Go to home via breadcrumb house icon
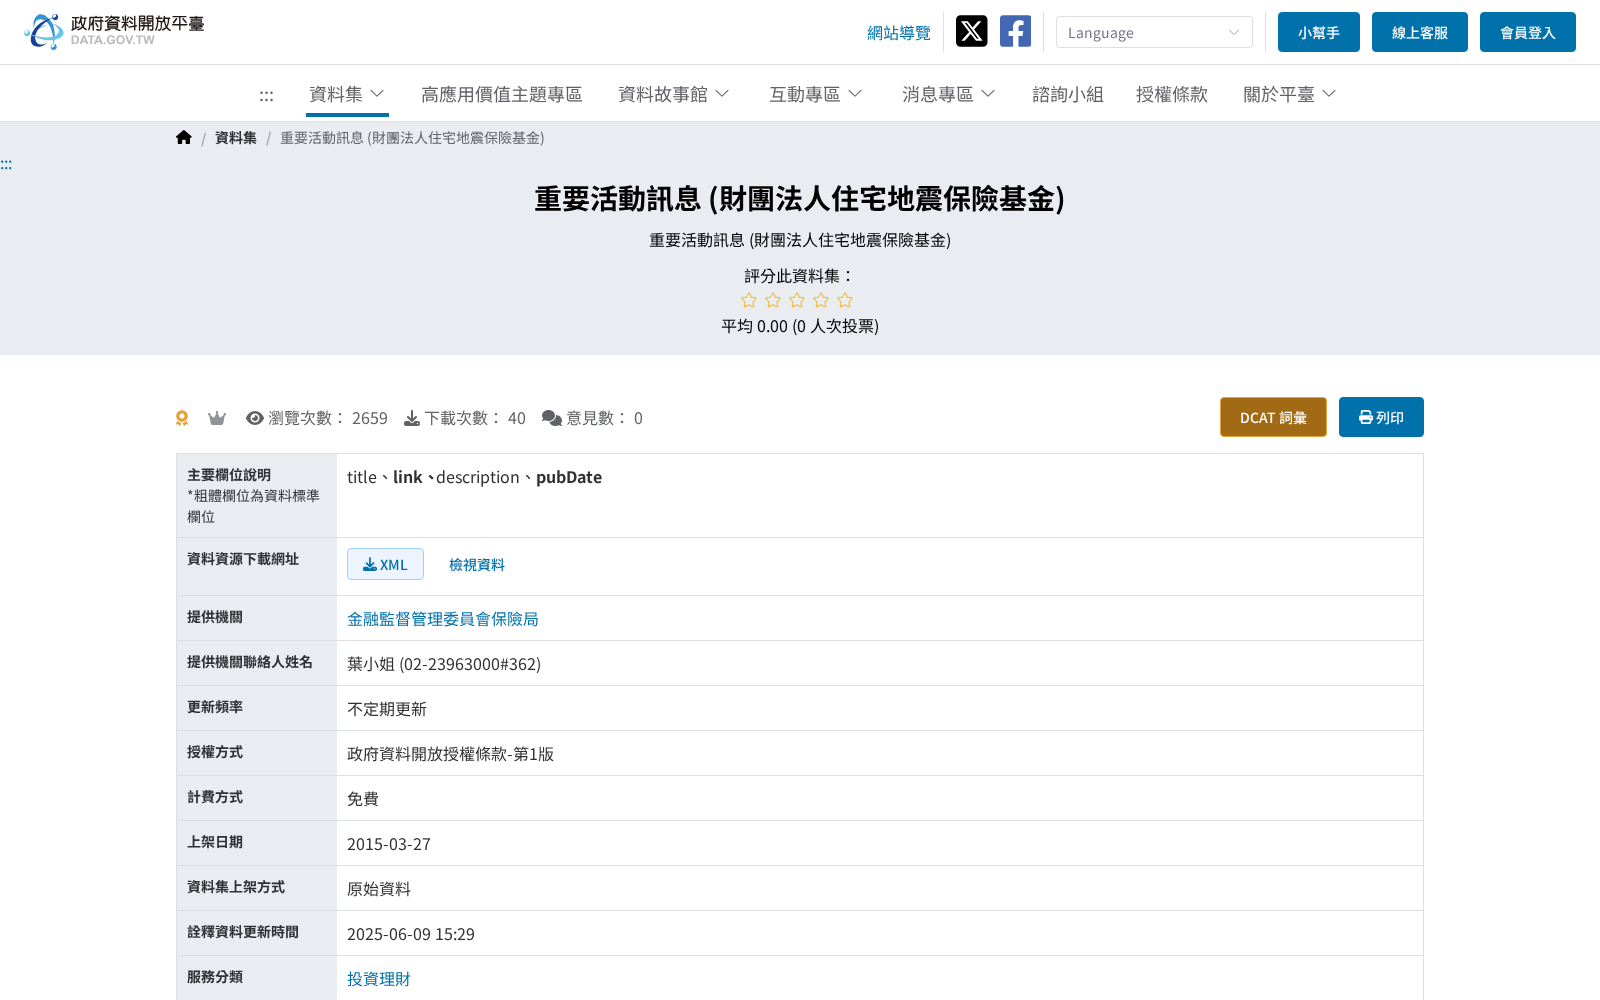The image size is (1600, 1000). tap(184, 138)
